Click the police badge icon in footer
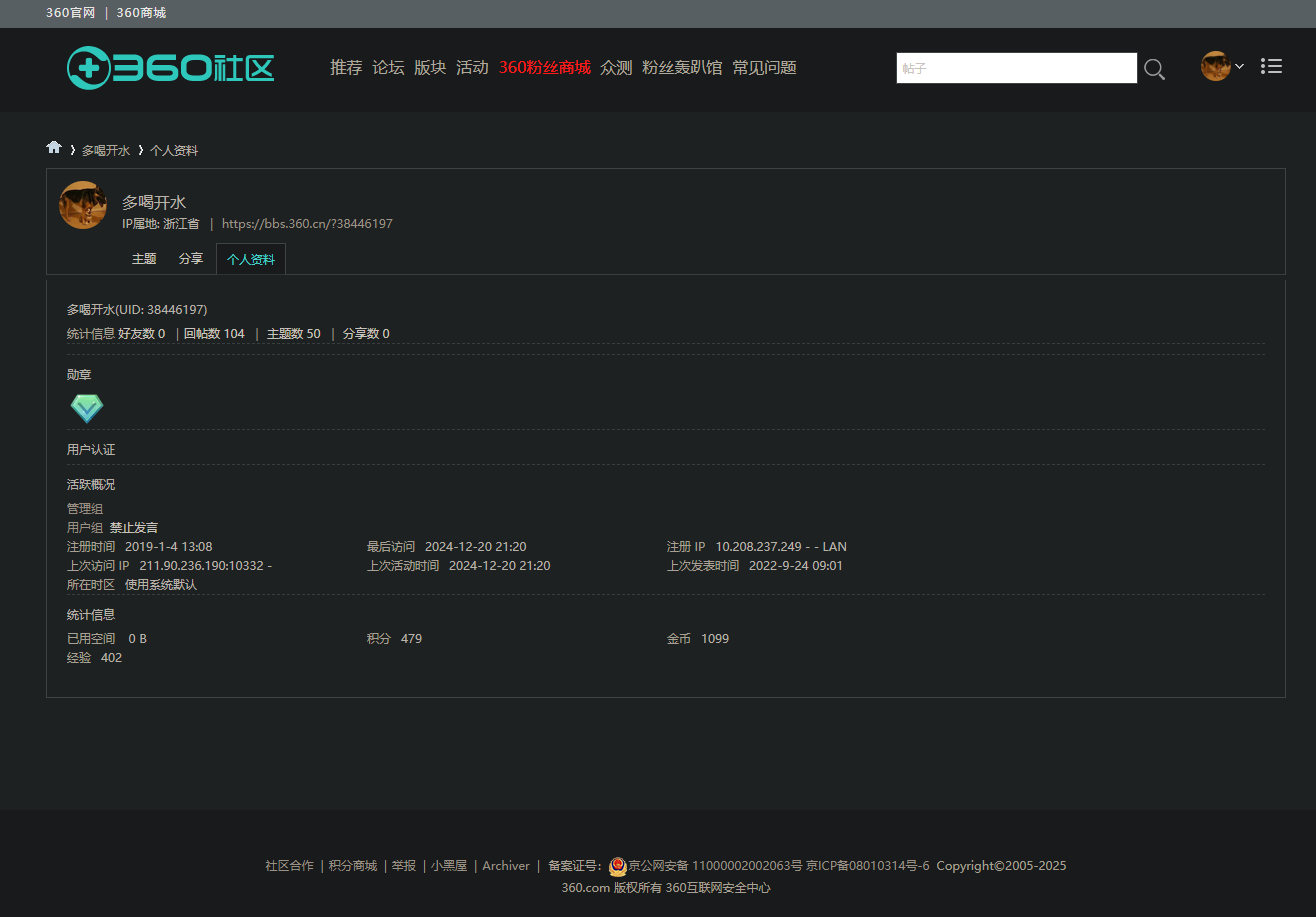Image resolution: width=1316 pixels, height=917 pixels. (x=617, y=866)
